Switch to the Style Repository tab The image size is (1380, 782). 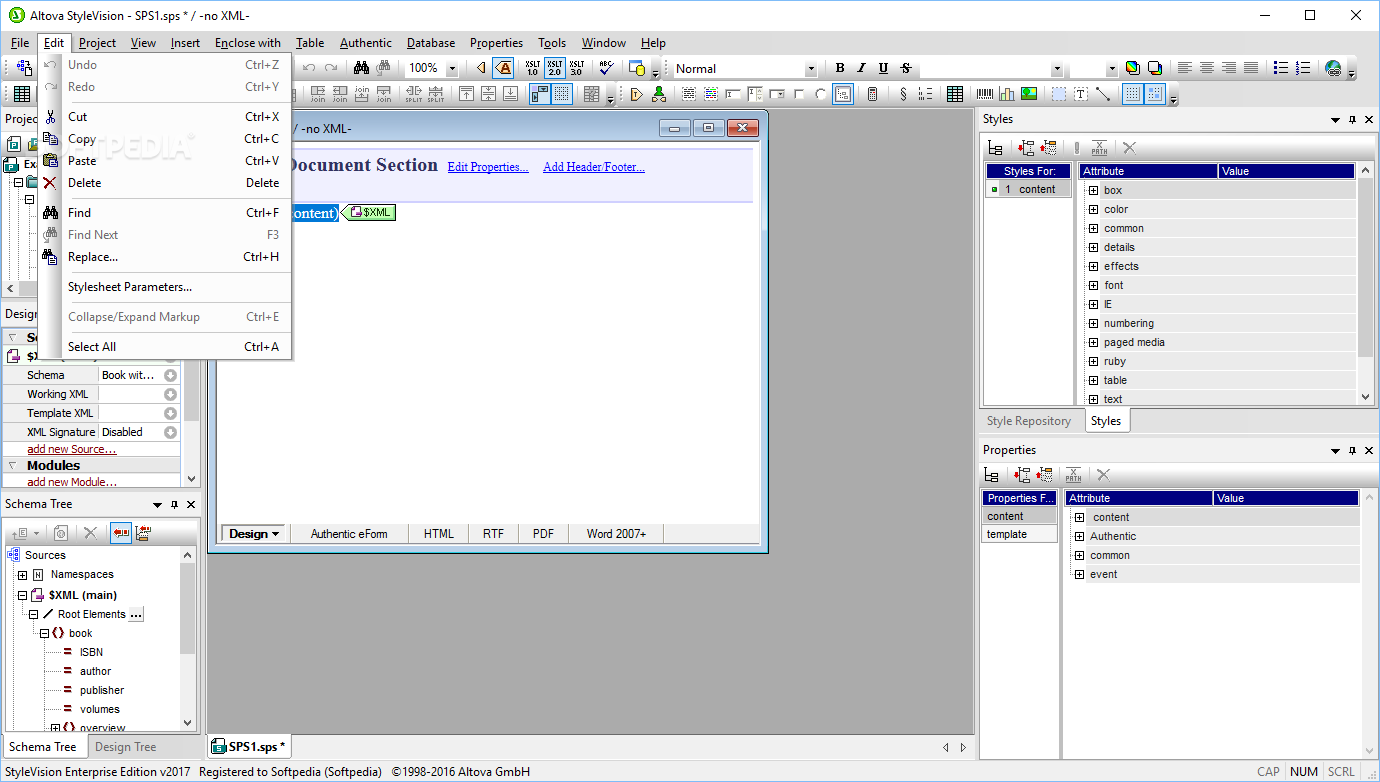[1029, 421]
